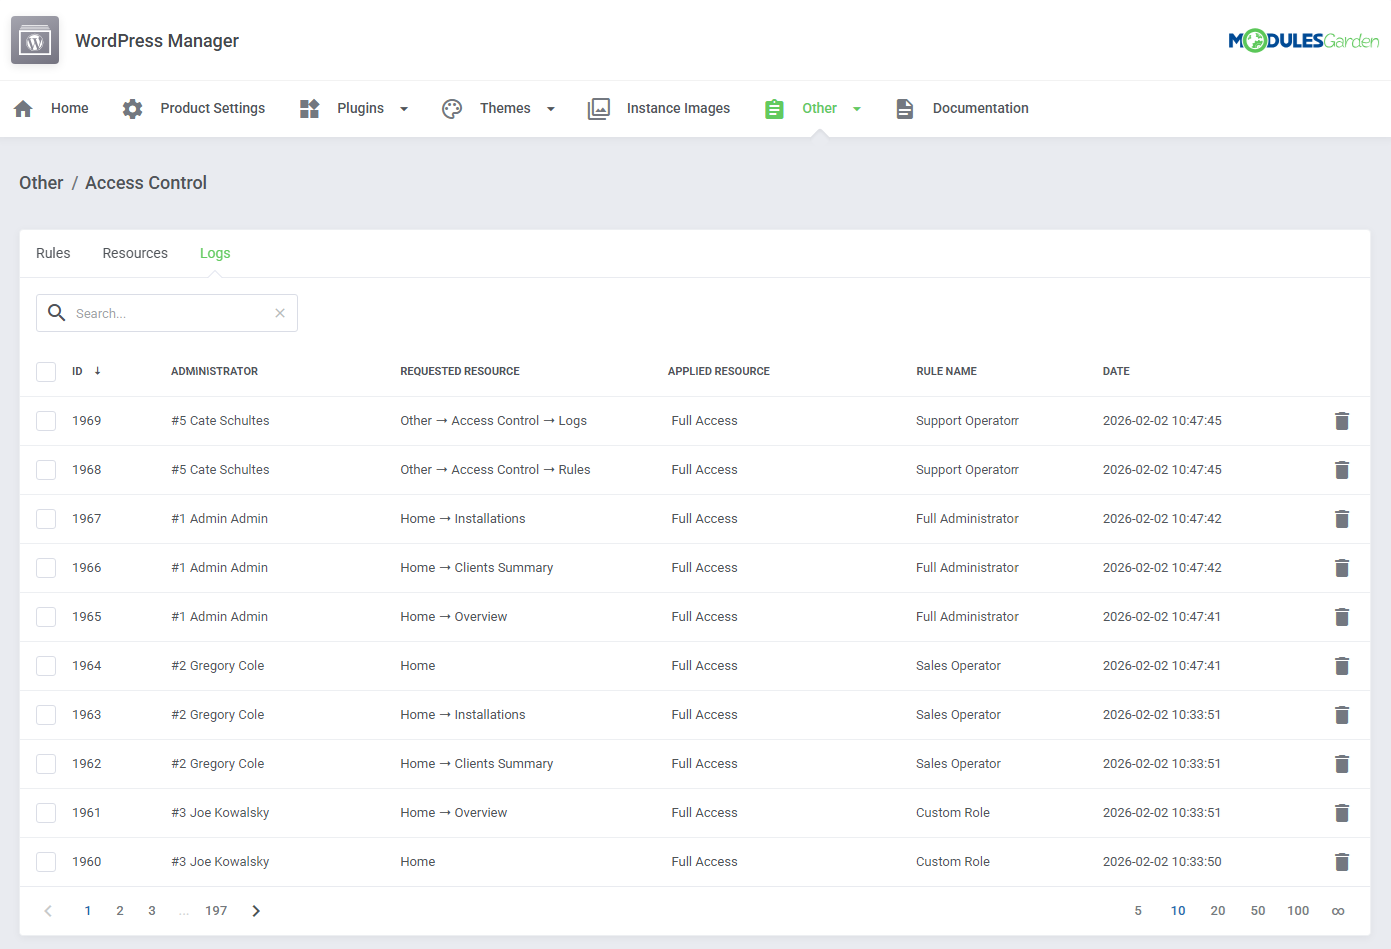The width and height of the screenshot is (1391, 949).
Task: Select the Plugins puzzle icon
Action: click(x=308, y=108)
